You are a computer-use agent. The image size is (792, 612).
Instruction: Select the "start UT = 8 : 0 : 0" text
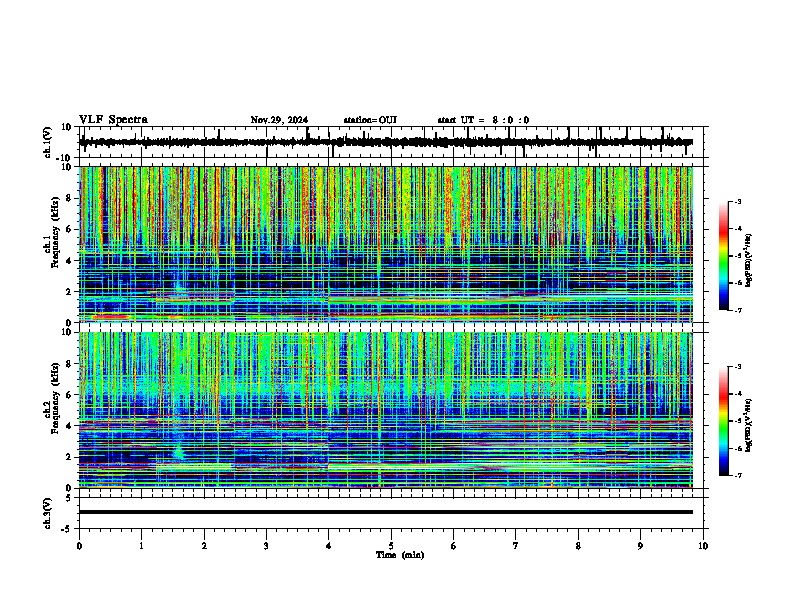click(483, 120)
